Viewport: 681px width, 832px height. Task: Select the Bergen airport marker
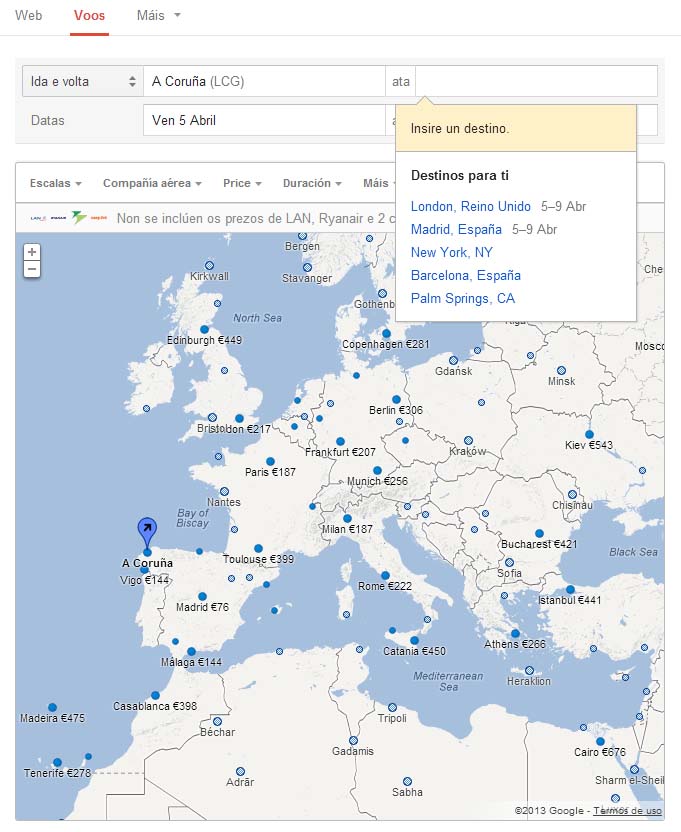pyautogui.click(x=303, y=236)
